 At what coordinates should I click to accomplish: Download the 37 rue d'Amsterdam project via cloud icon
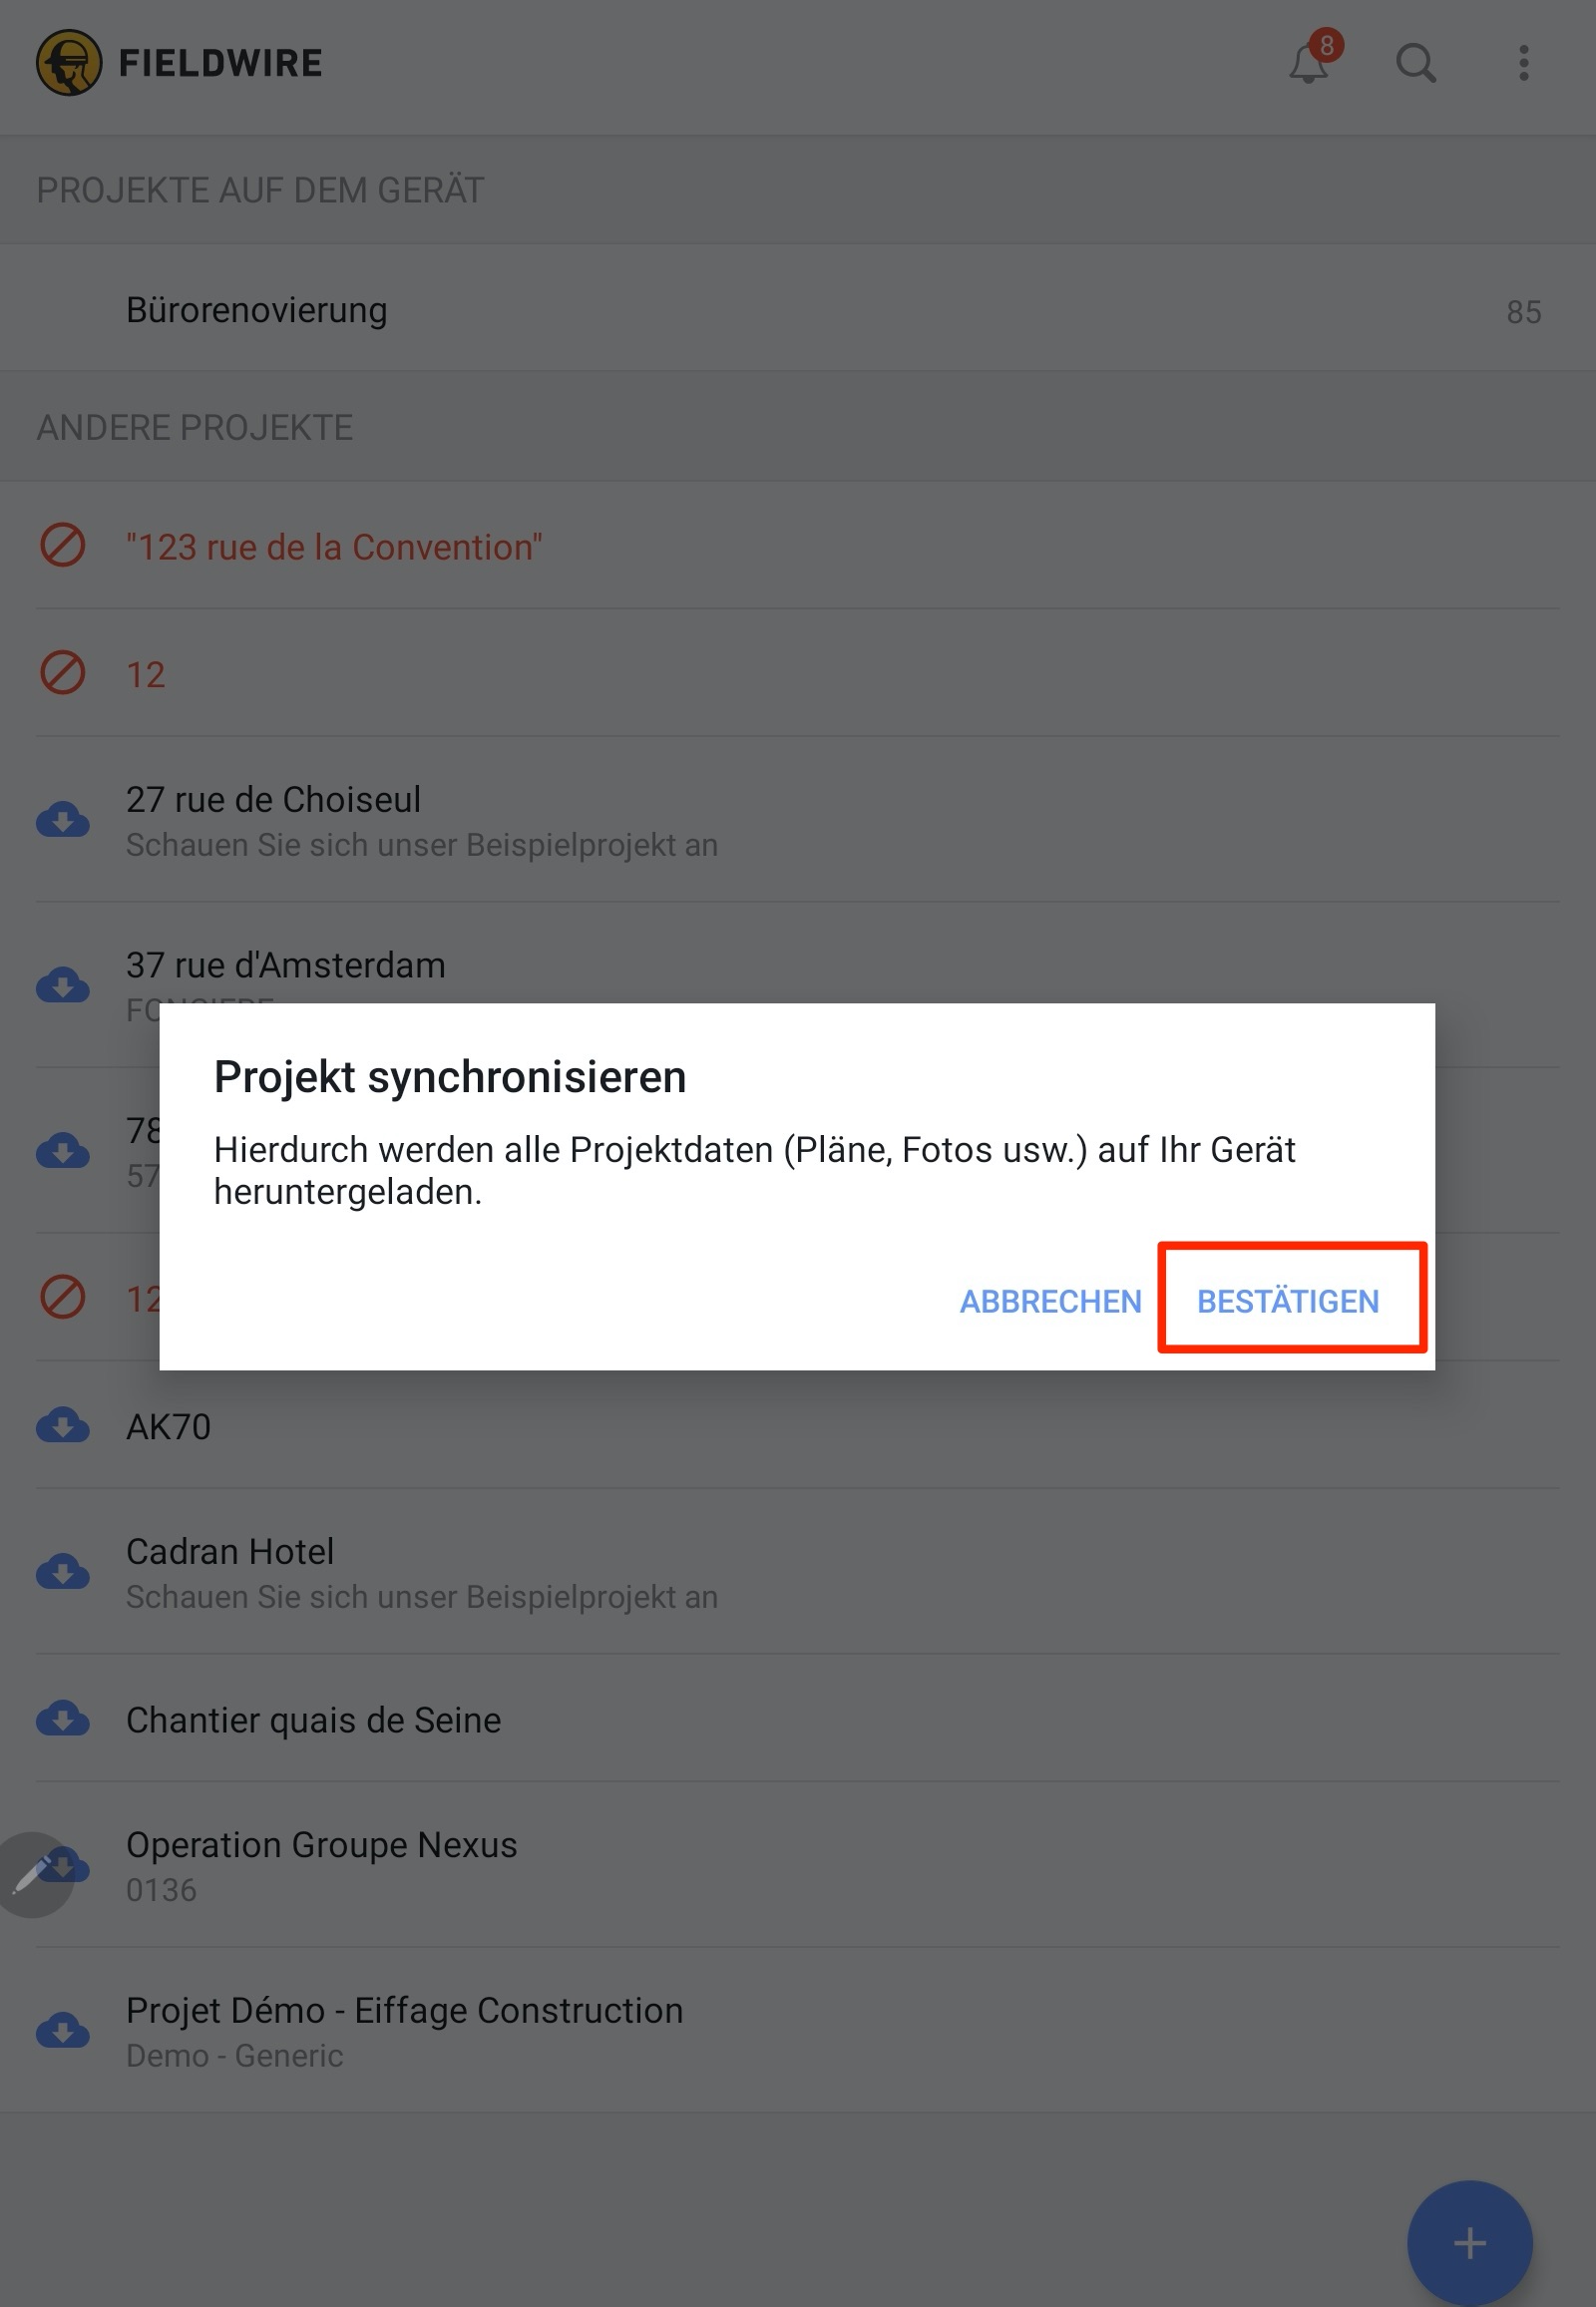pyautogui.click(x=63, y=986)
